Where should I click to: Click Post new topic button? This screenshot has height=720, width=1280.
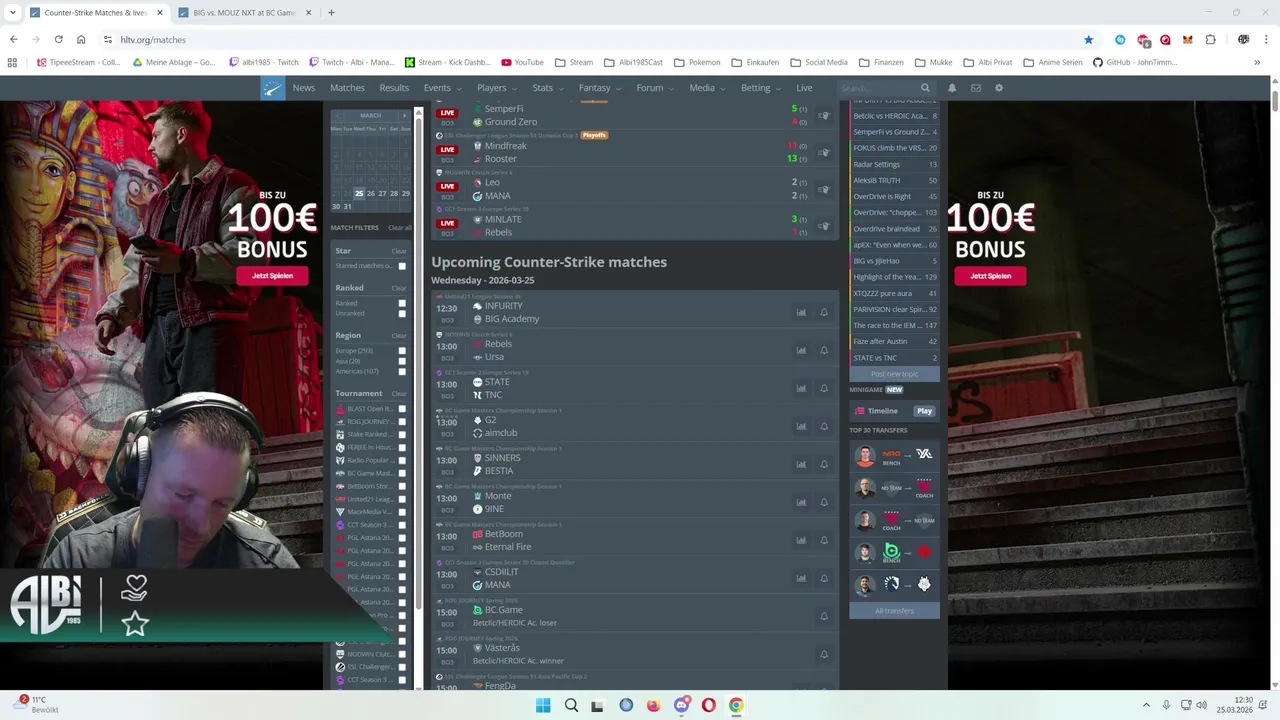894,374
